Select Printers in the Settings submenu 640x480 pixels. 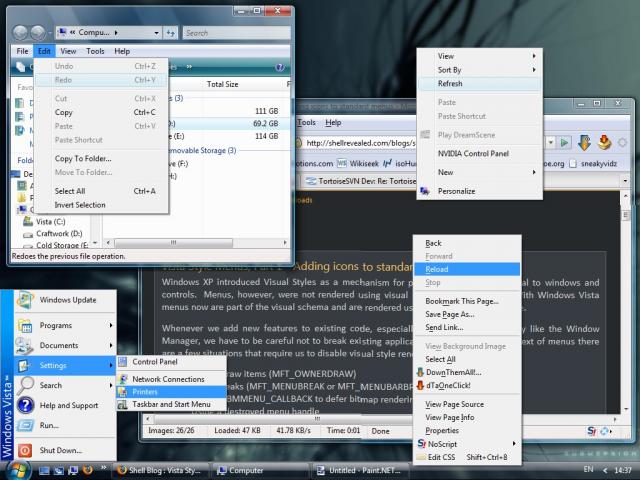[x=171, y=392]
